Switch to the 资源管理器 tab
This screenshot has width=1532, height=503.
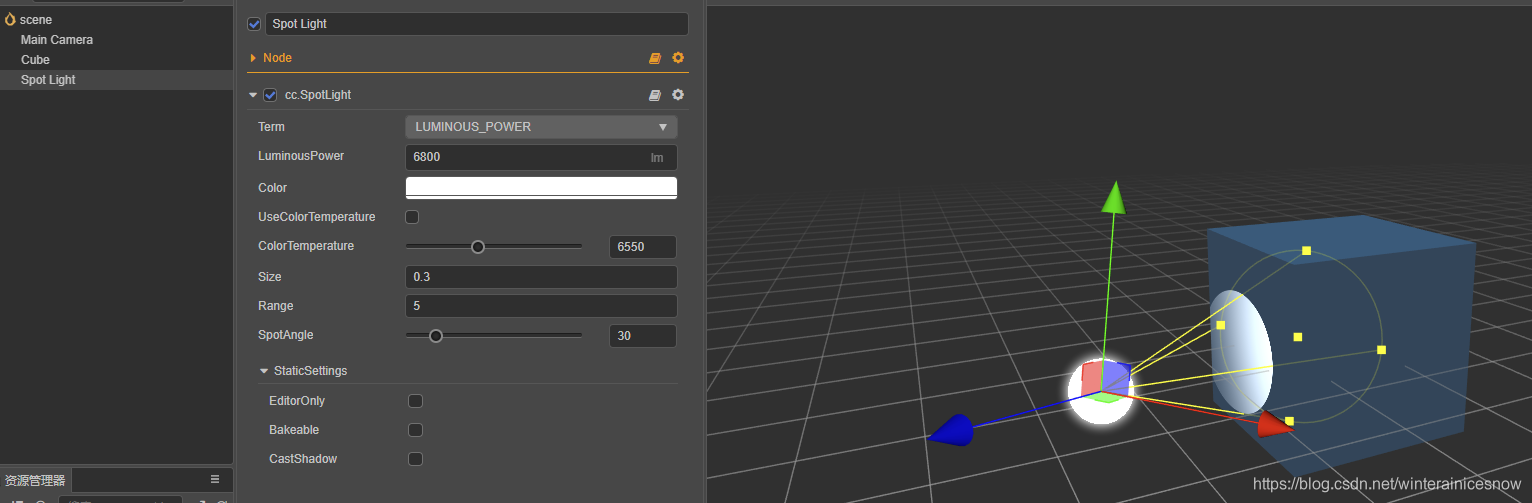[x=35, y=480]
